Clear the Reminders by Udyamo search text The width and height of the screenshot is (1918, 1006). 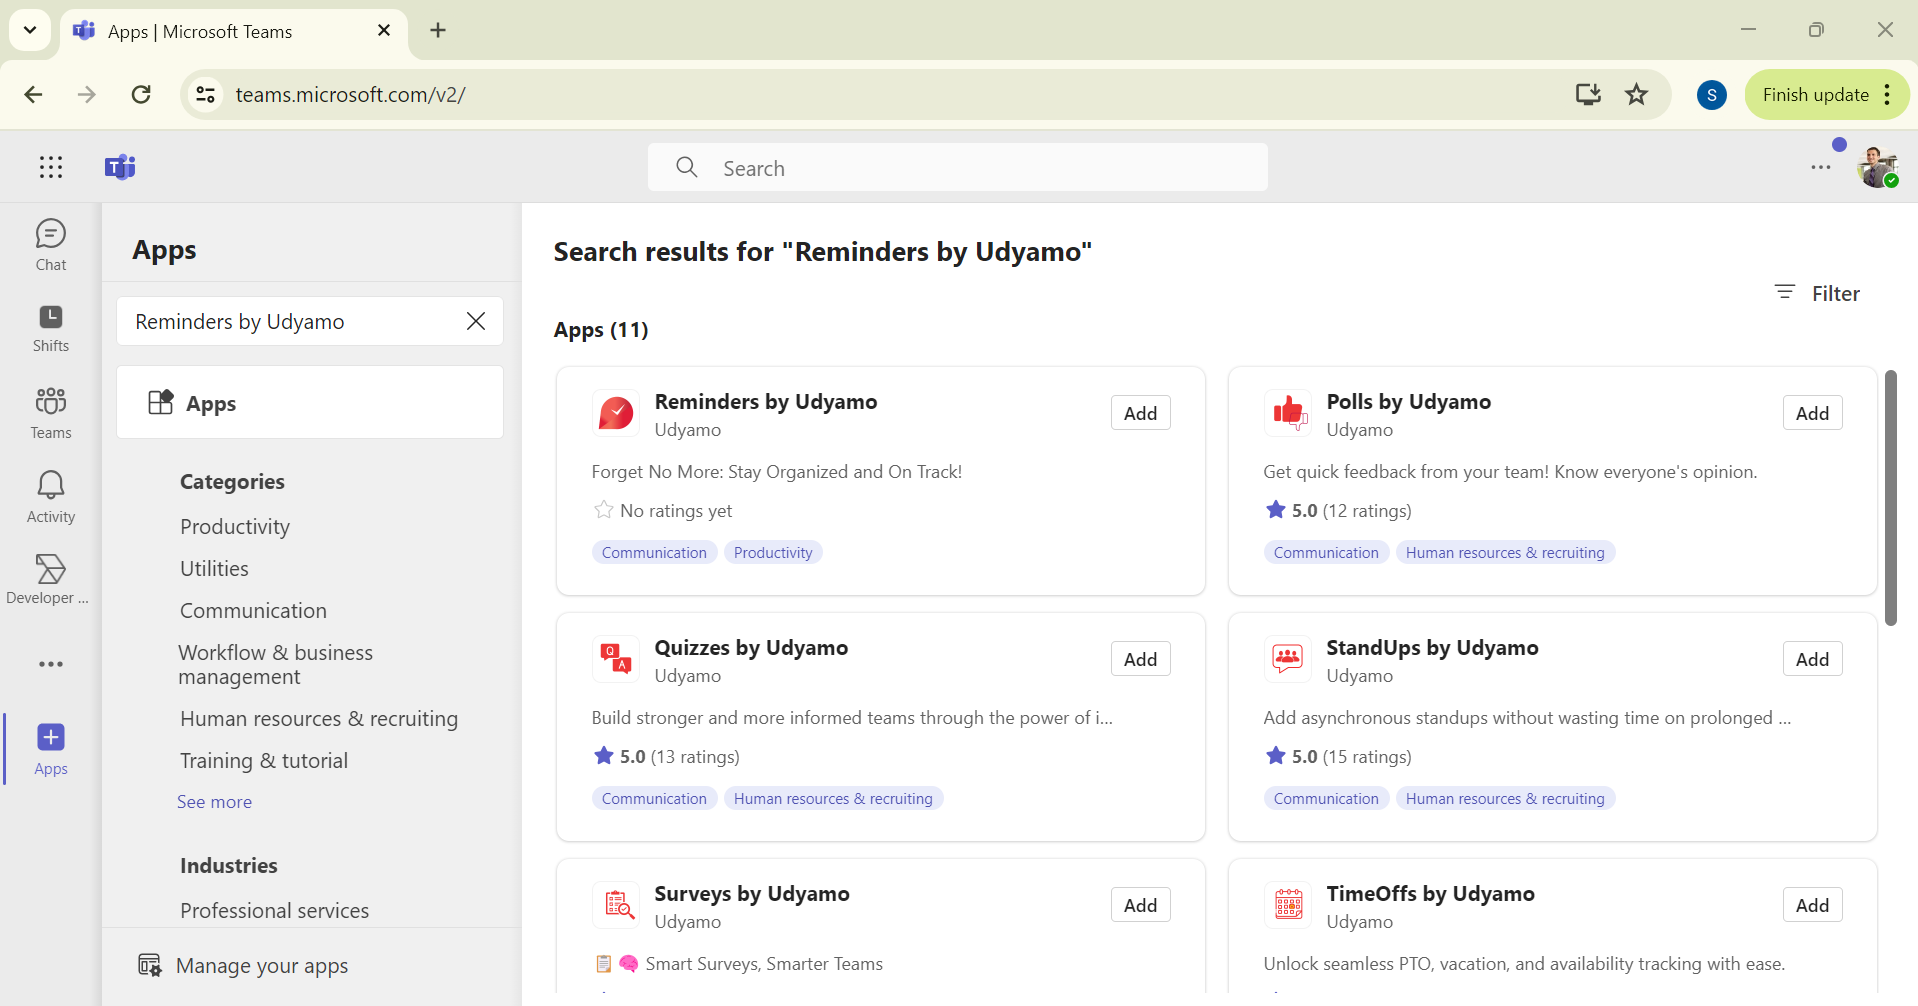[476, 321]
